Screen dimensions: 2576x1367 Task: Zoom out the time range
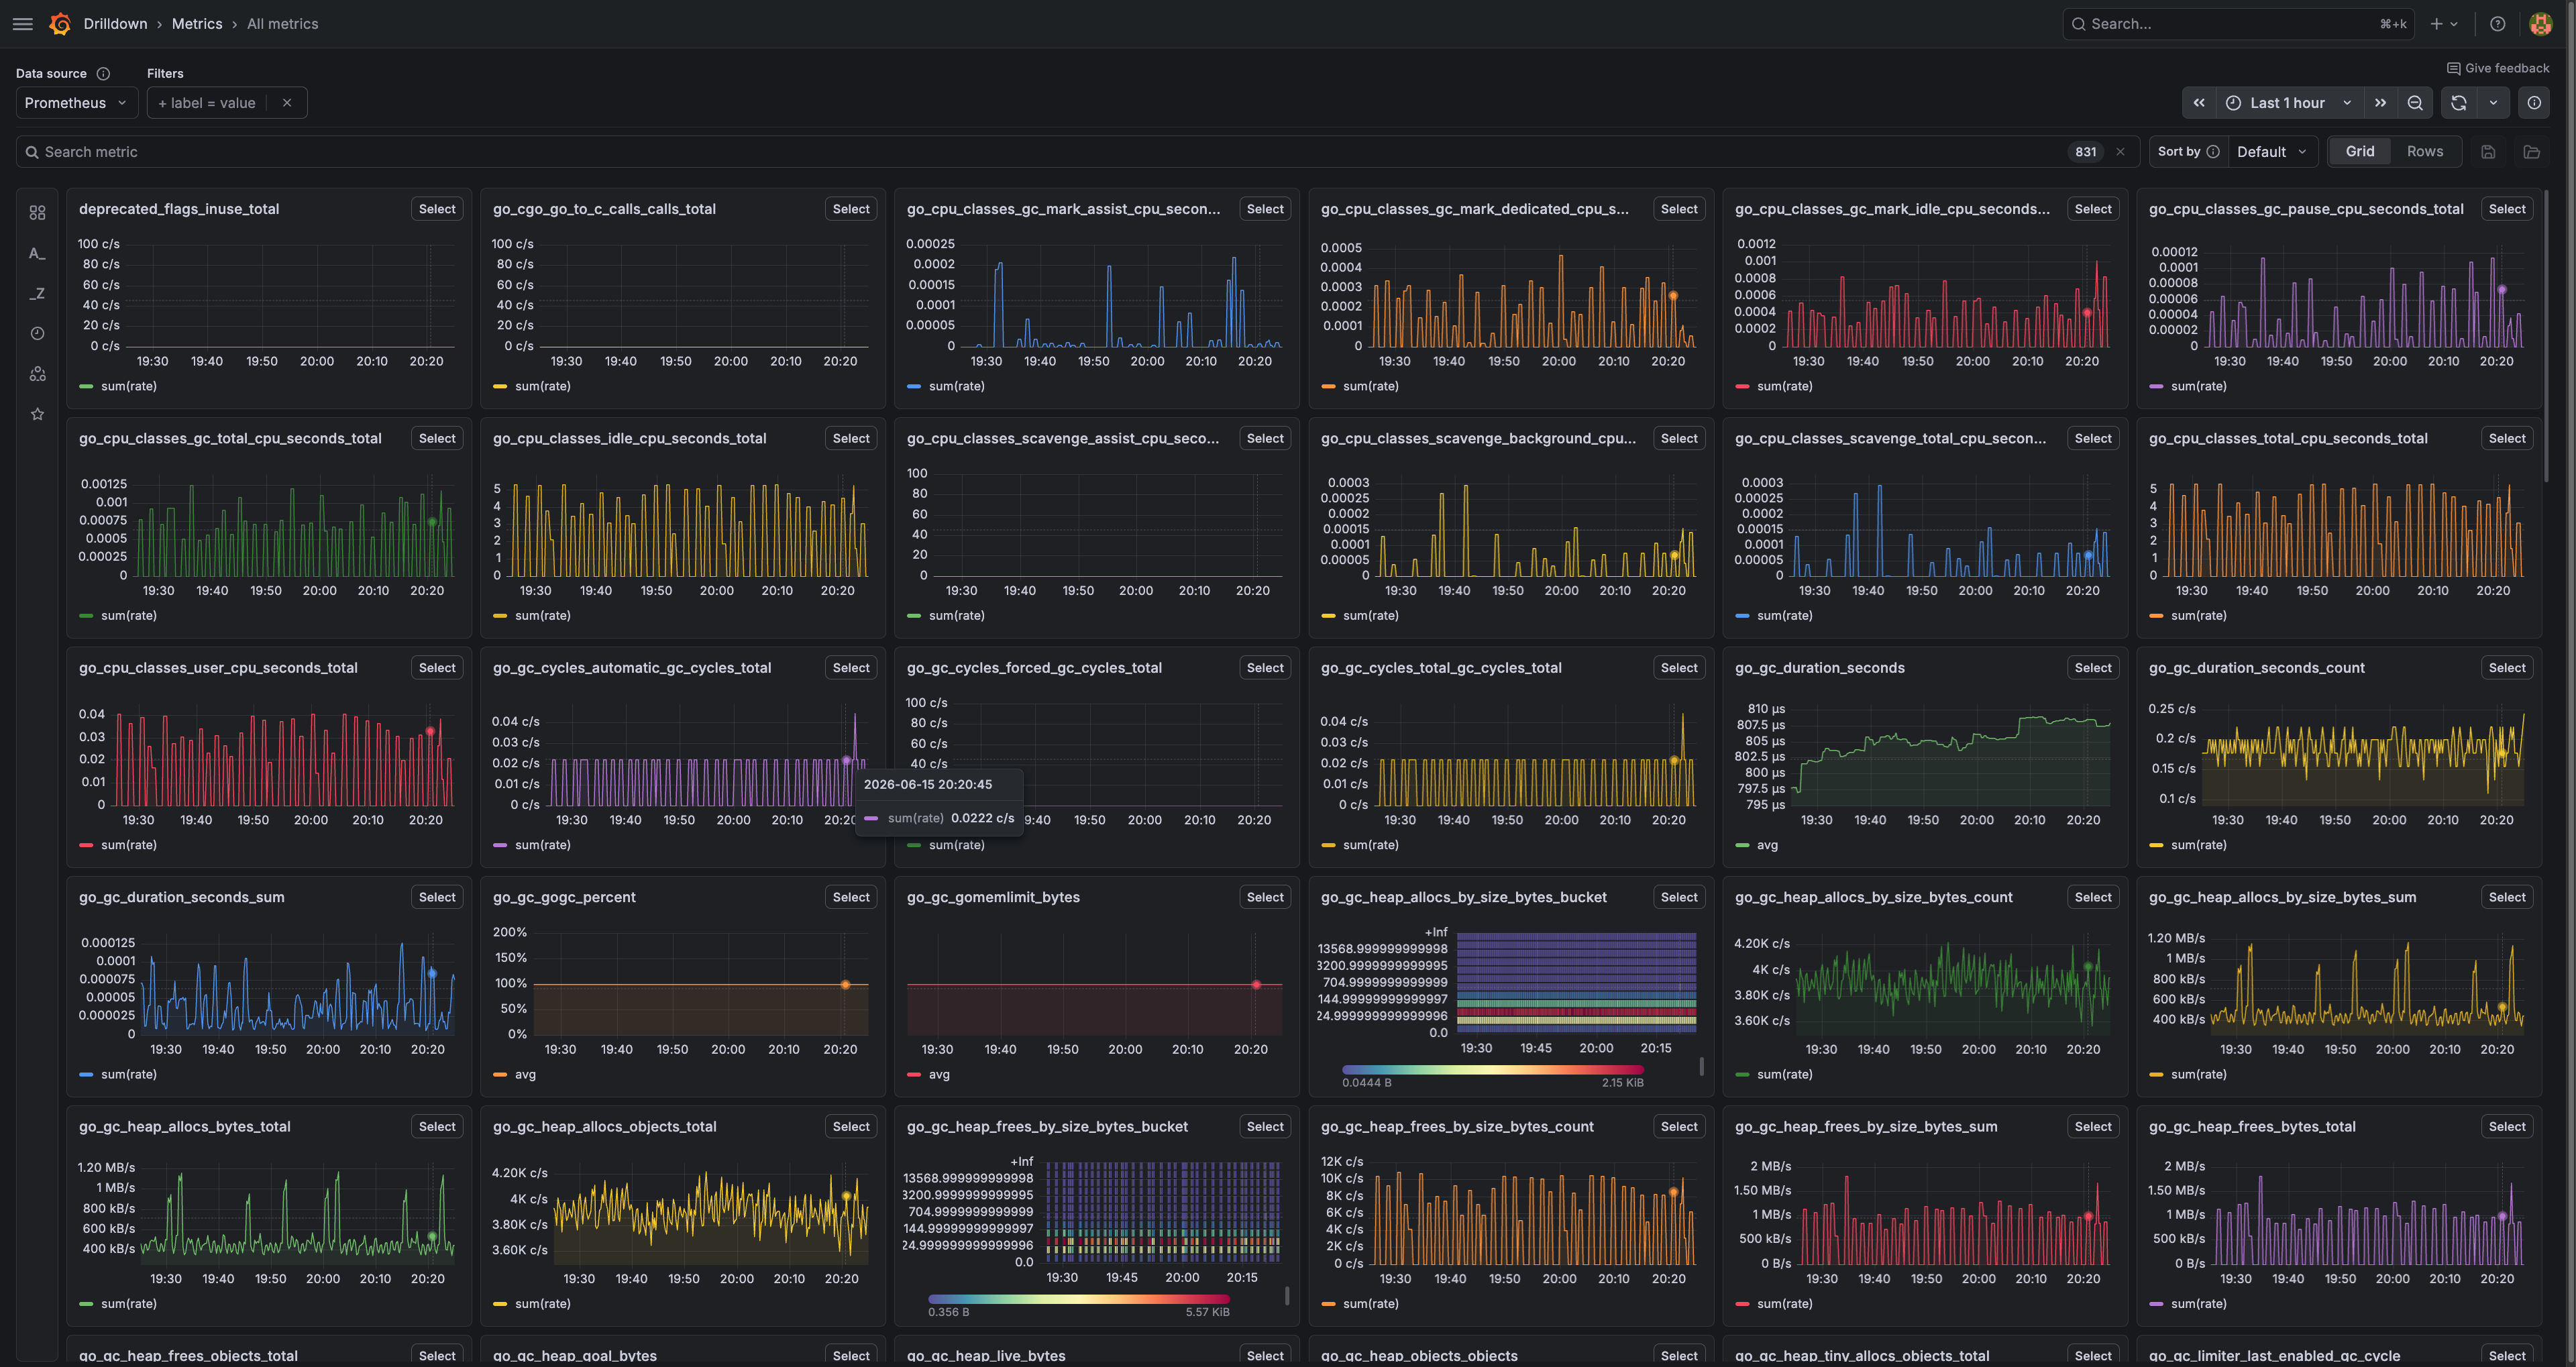[2415, 103]
